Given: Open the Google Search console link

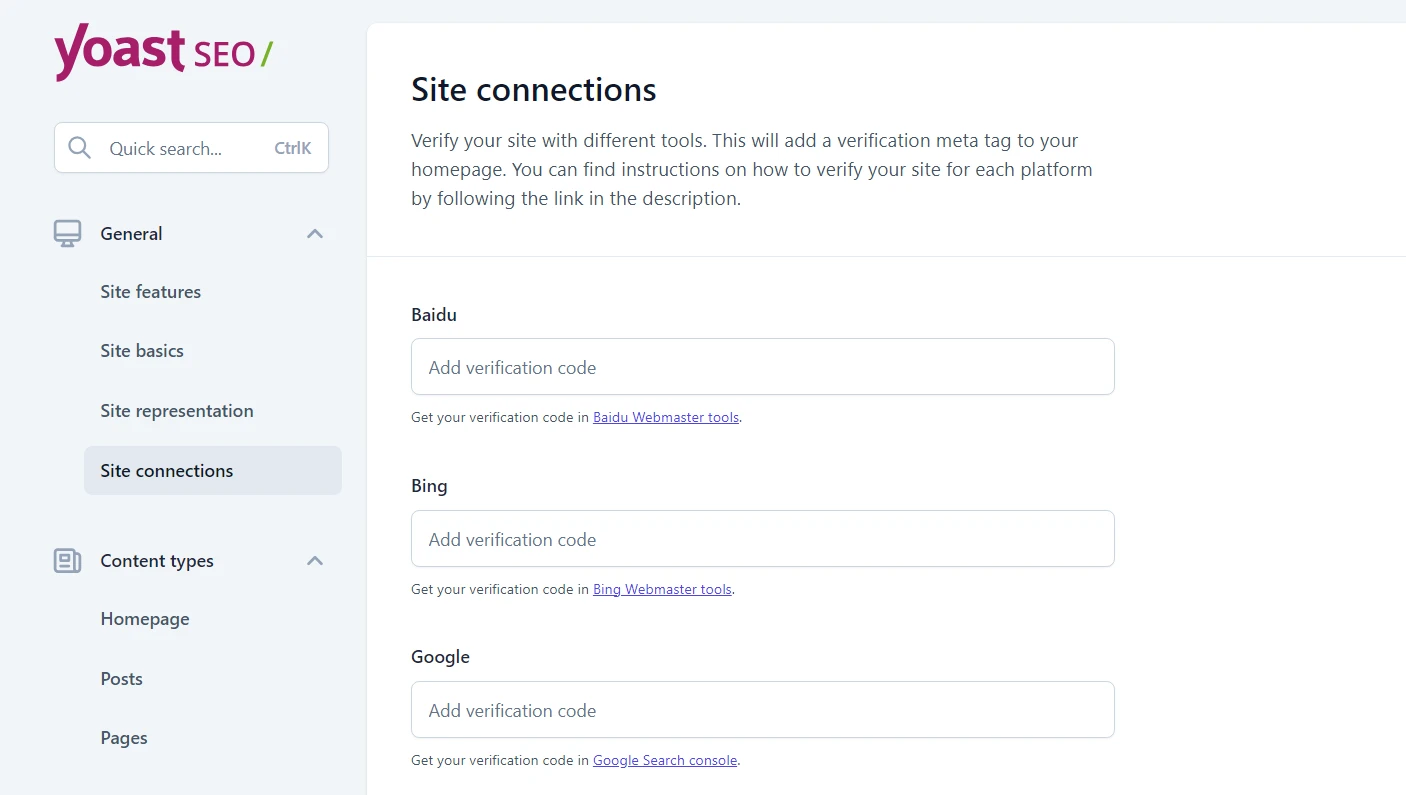Looking at the screenshot, I should [x=665, y=761].
